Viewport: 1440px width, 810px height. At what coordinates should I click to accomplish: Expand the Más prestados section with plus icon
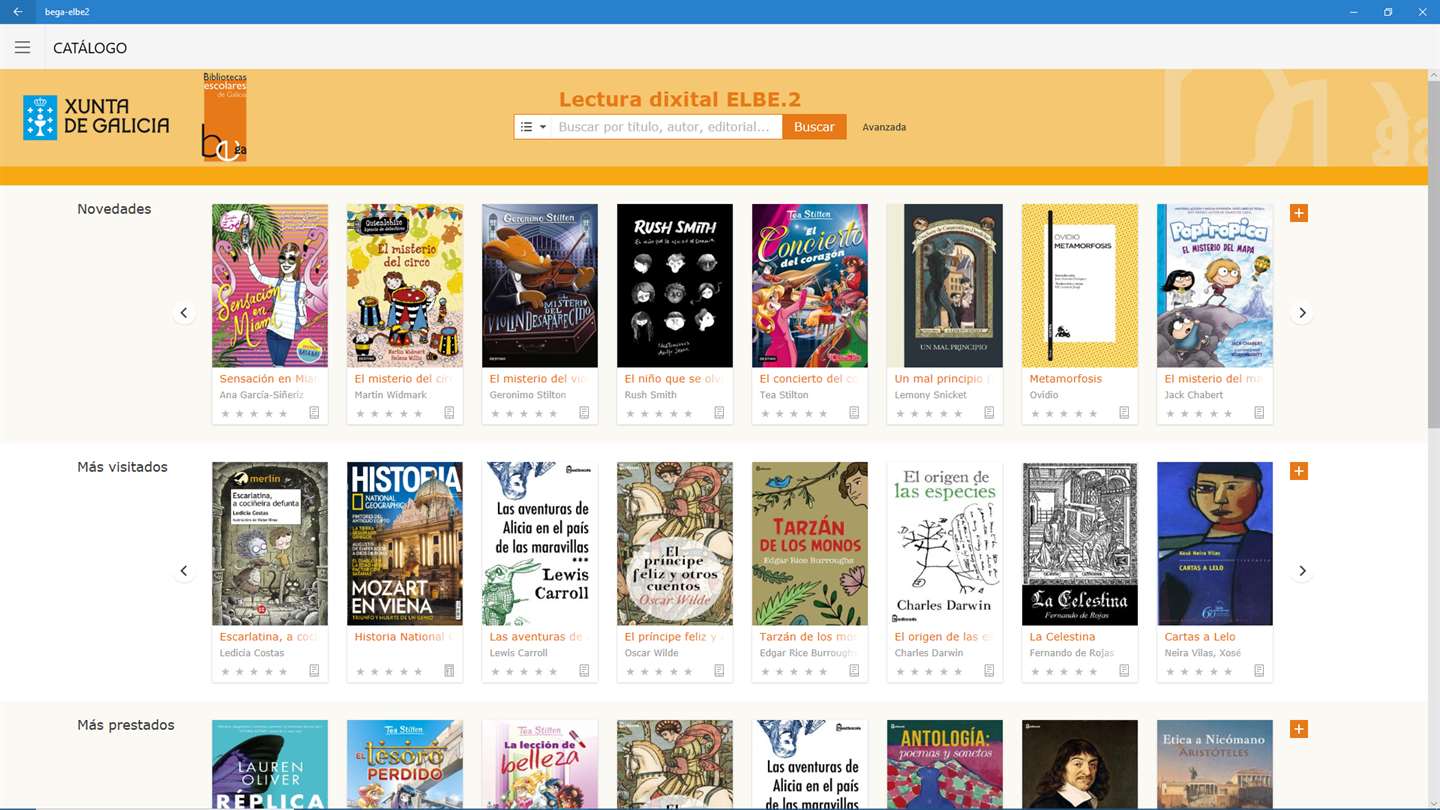1298,729
